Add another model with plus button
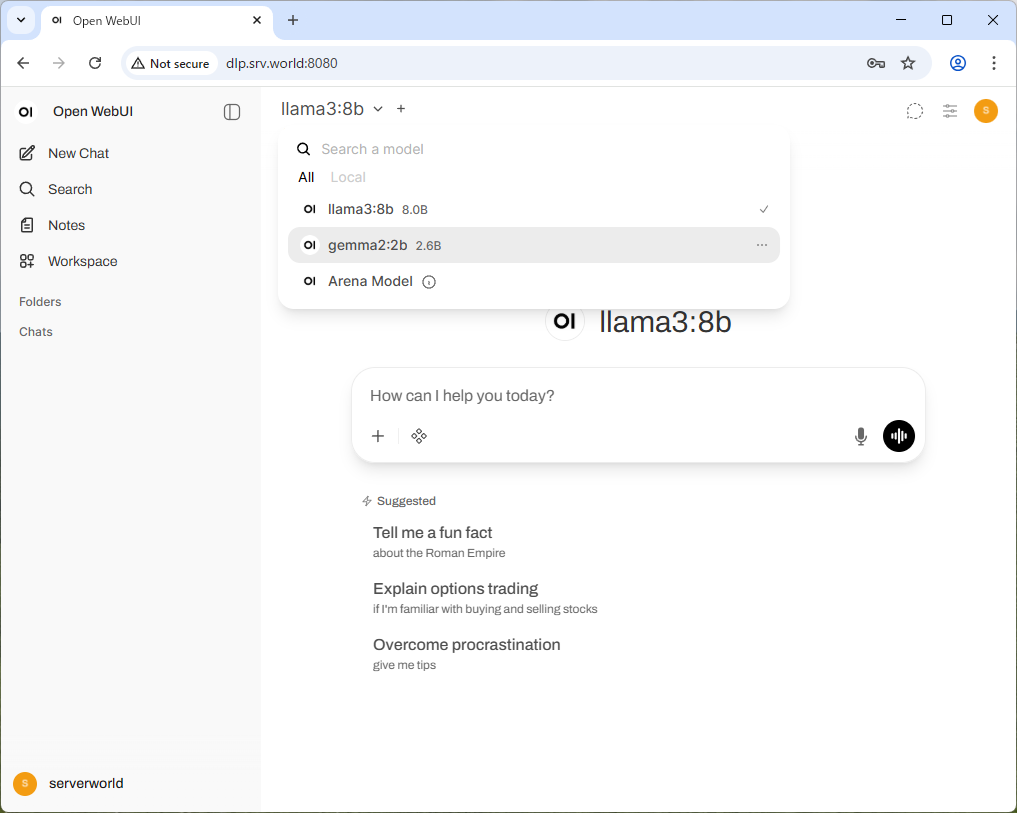This screenshot has width=1017, height=813. pos(401,109)
